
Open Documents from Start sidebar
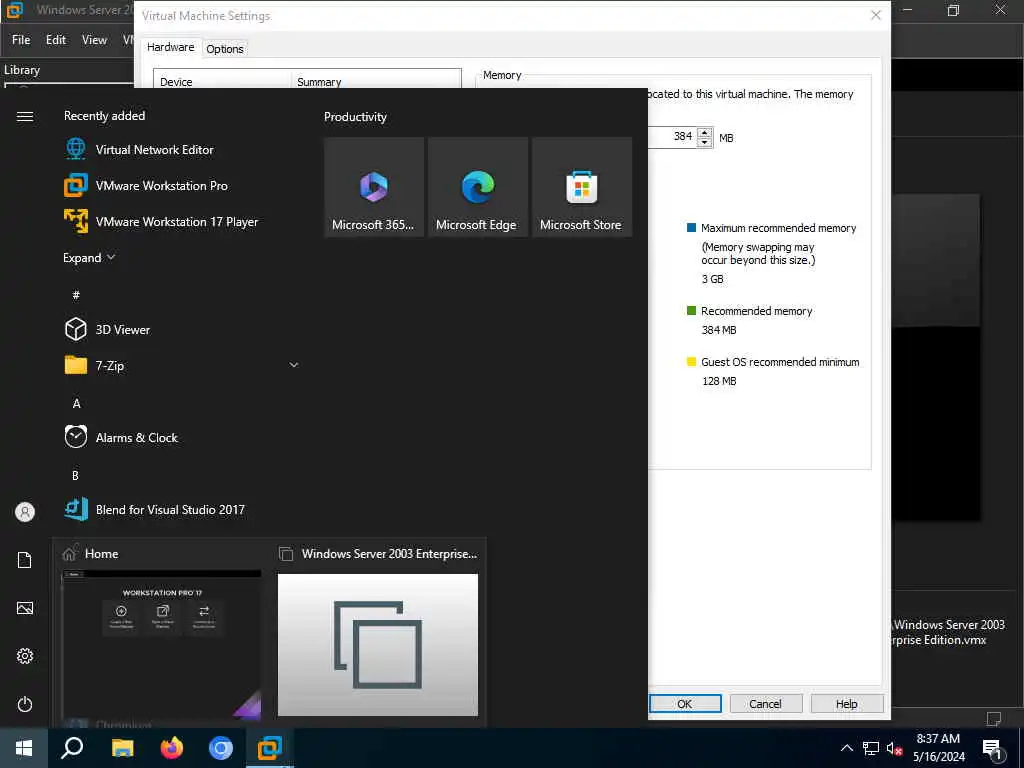25,560
